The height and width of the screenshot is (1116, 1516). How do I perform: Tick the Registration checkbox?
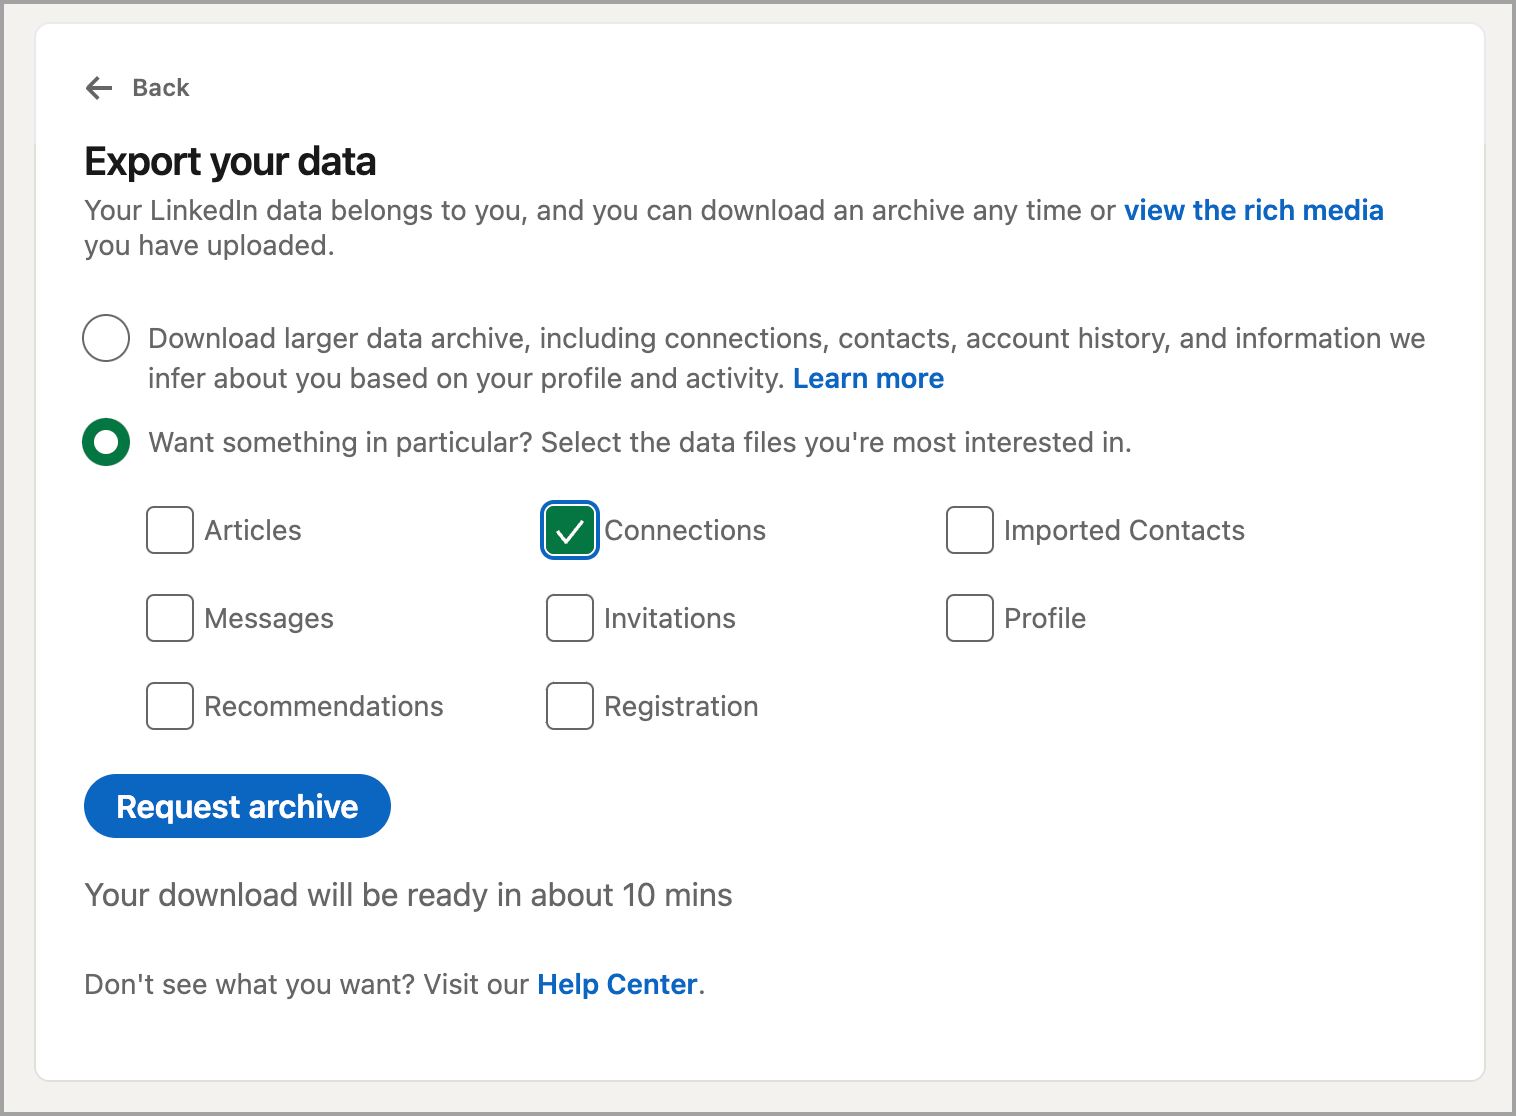point(570,706)
